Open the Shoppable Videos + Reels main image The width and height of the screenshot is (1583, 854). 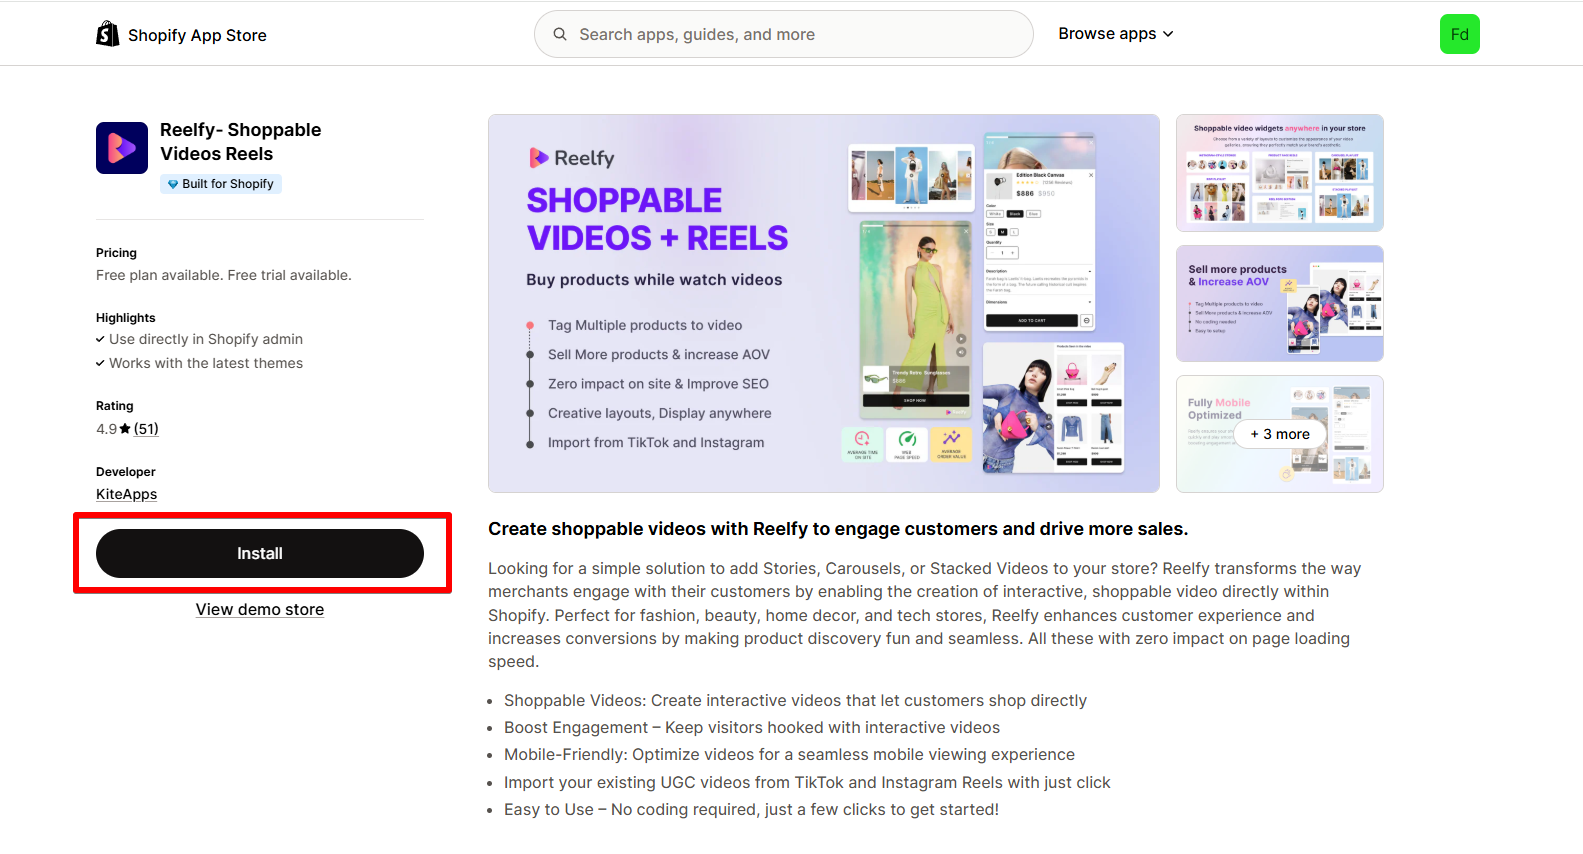pyautogui.click(x=824, y=303)
